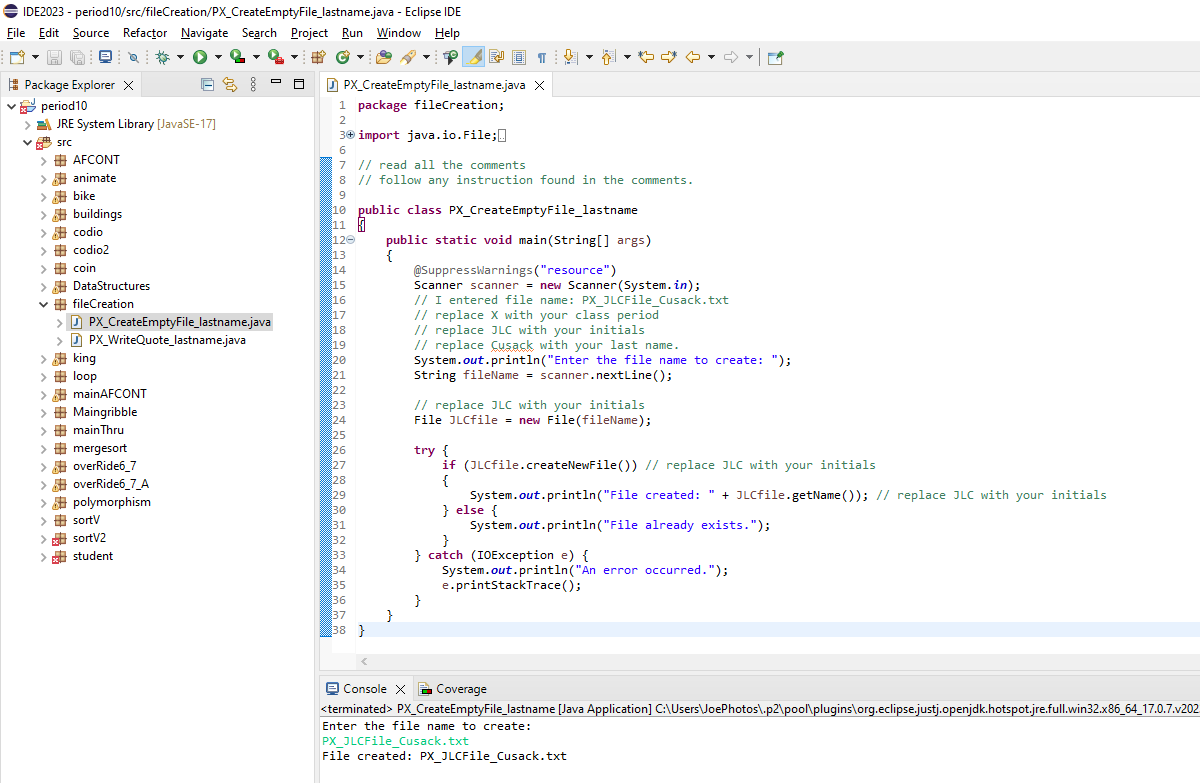The height and width of the screenshot is (783, 1200).
Task: Toggle Show Whitespace Characters pilcrow button
Action: click(x=542, y=58)
